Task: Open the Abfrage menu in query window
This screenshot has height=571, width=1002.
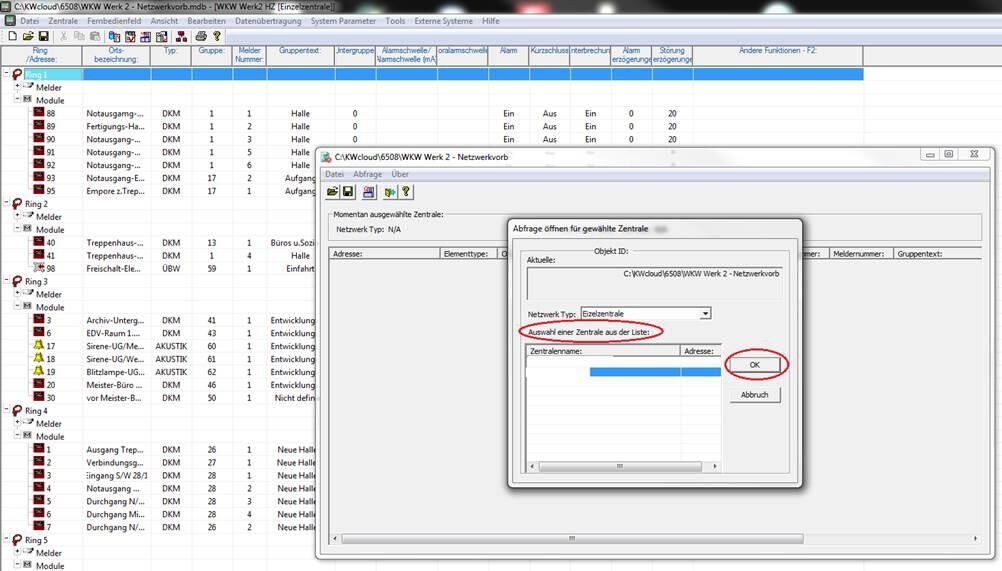Action: pyautogui.click(x=367, y=174)
